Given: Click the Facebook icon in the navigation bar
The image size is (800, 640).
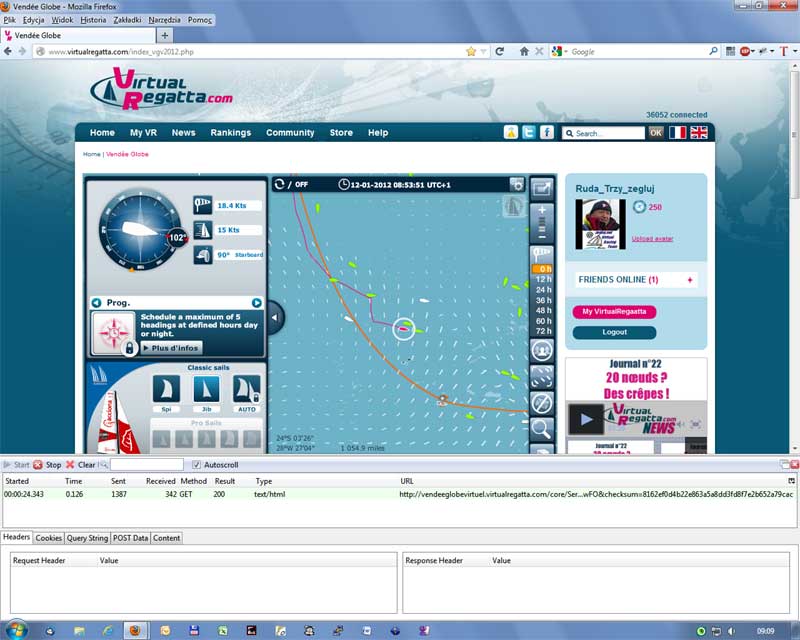Looking at the screenshot, I should [547, 132].
